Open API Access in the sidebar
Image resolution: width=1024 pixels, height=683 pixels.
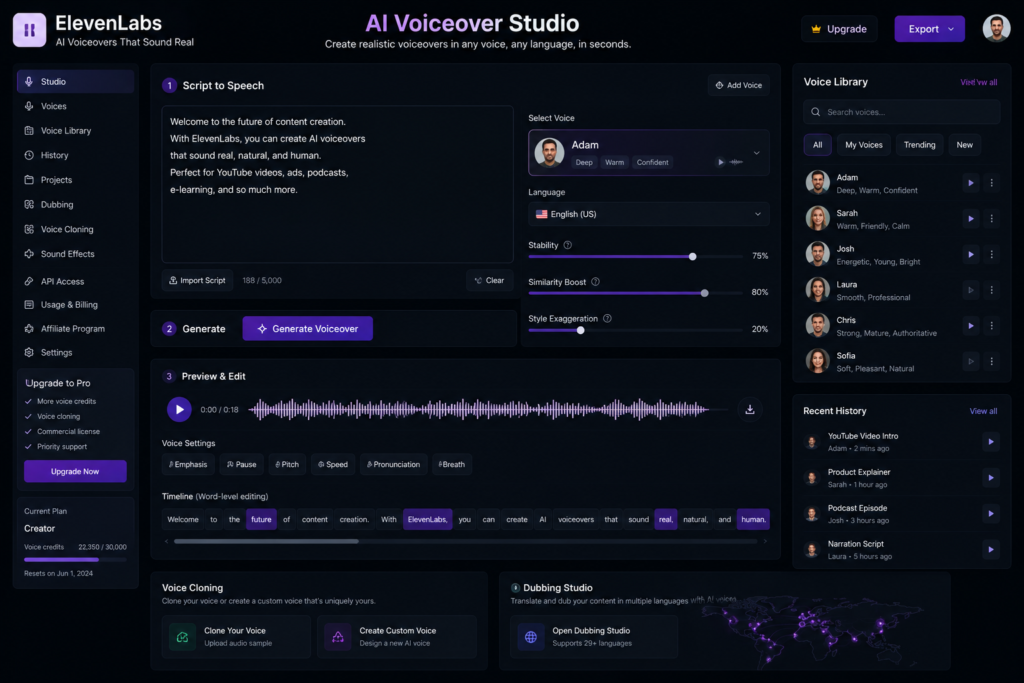(x=75, y=281)
